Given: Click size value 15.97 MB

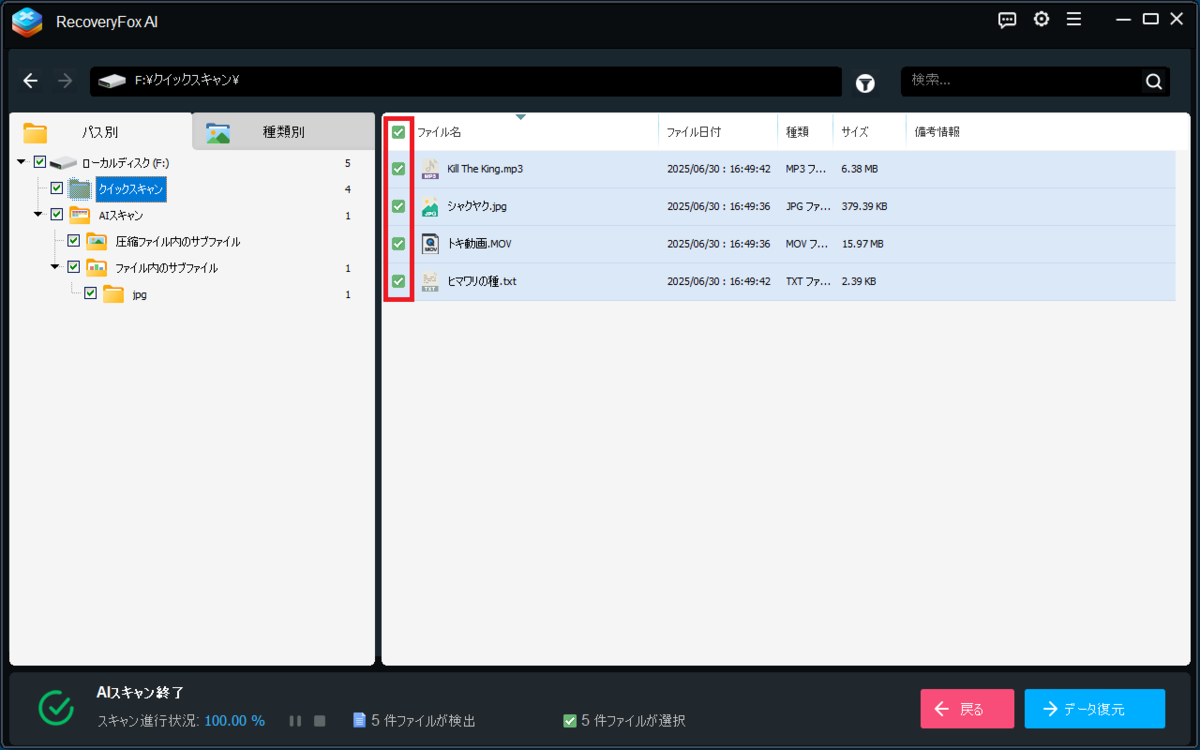Looking at the screenshot, I should click(863, 243).
